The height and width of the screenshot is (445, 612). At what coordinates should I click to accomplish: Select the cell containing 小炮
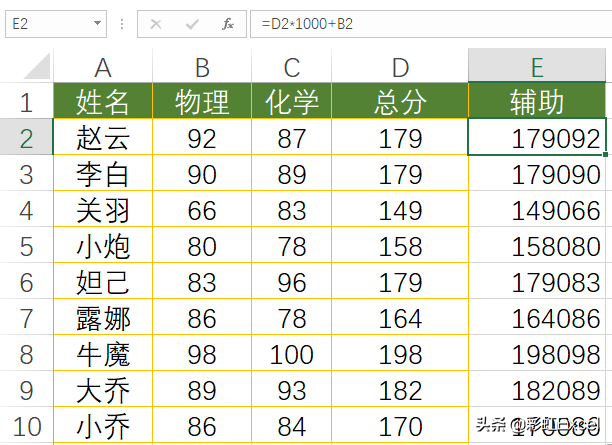tap(103, 245)
